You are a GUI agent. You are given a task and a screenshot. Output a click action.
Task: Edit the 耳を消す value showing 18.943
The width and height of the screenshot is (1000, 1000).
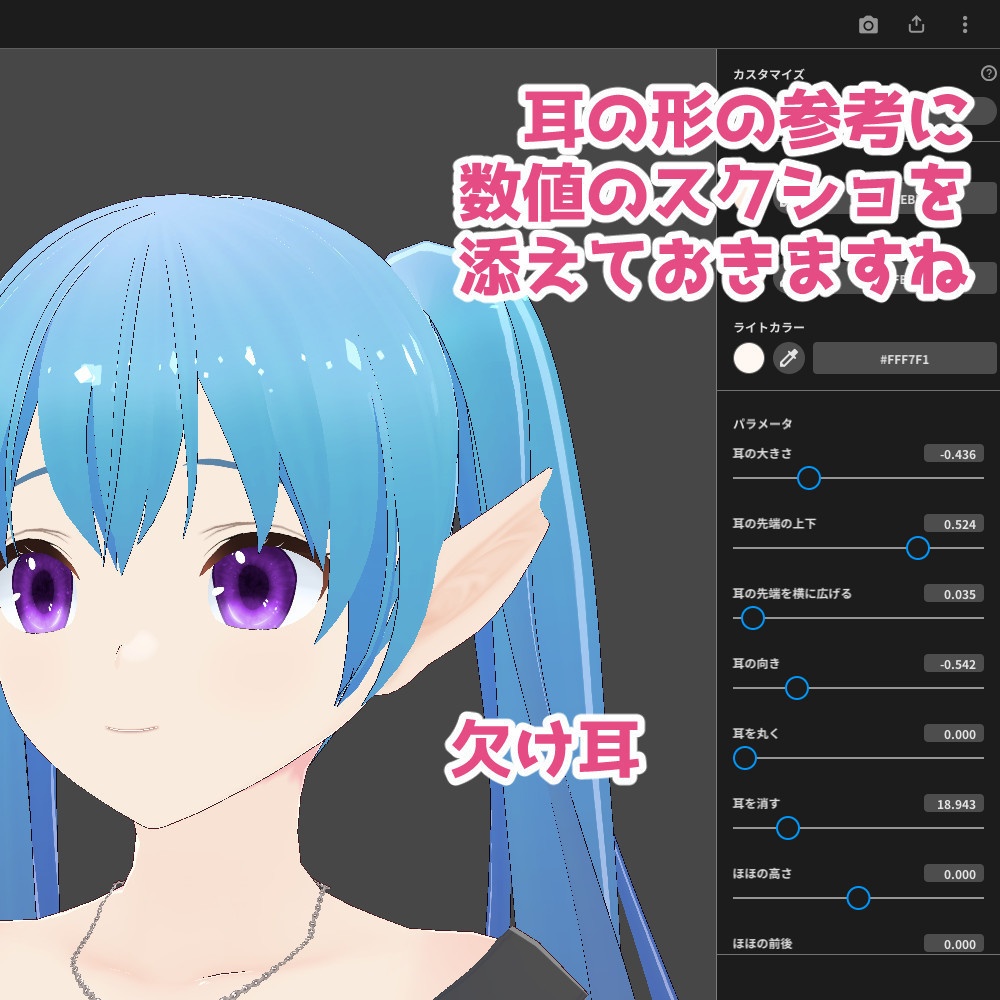[x=955, y=803]
